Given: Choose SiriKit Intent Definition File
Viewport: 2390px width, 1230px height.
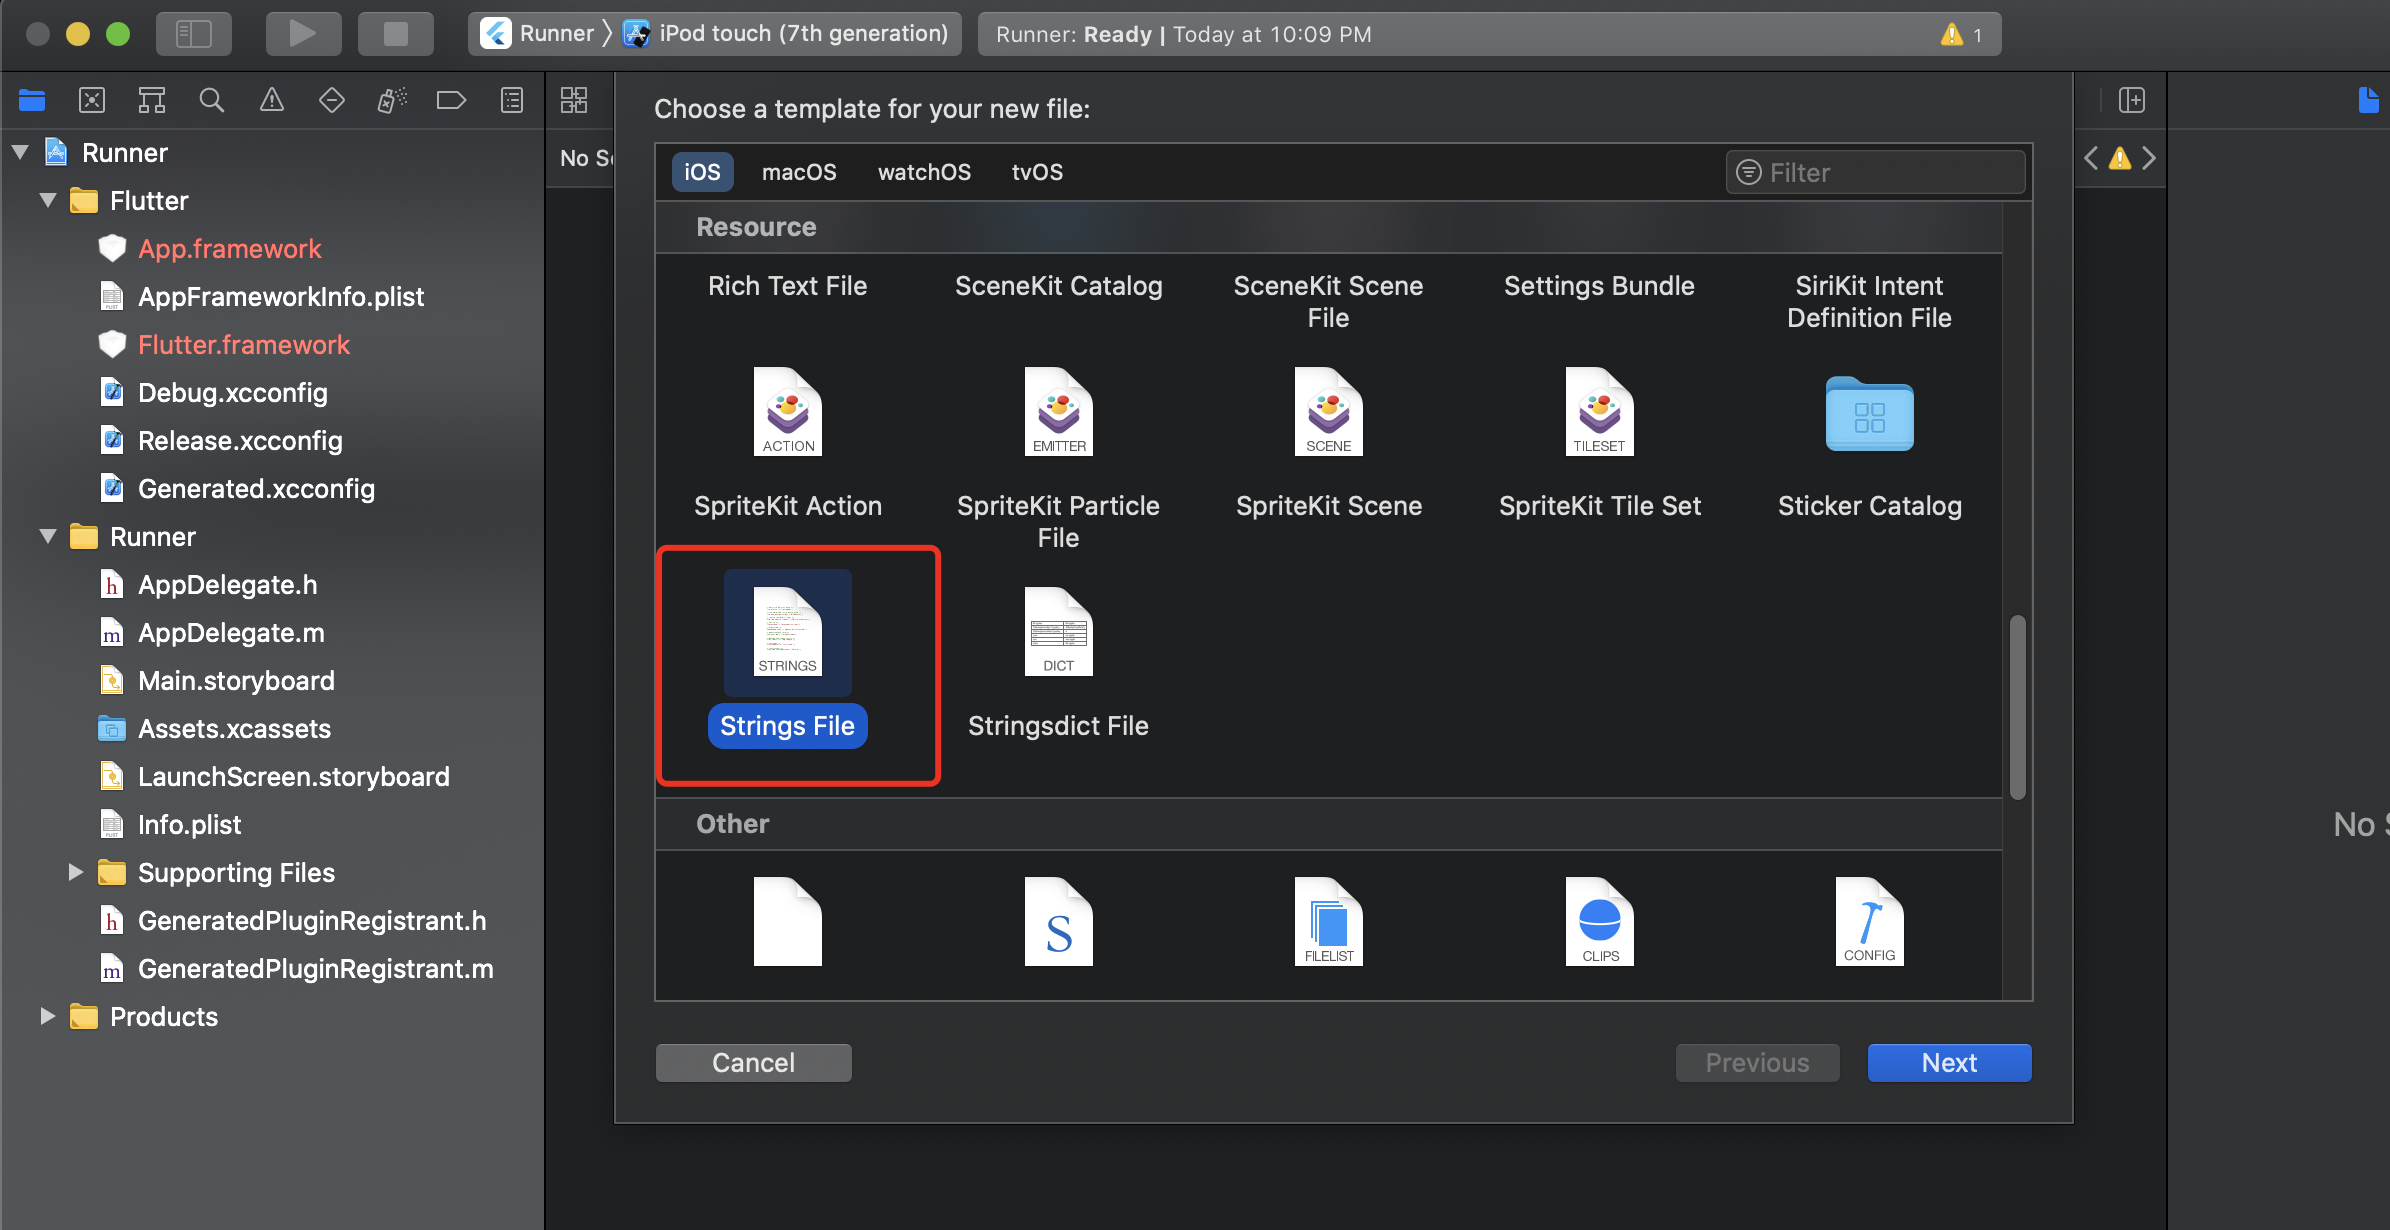Looking at the screenshot, I should tap(1870, 302).
